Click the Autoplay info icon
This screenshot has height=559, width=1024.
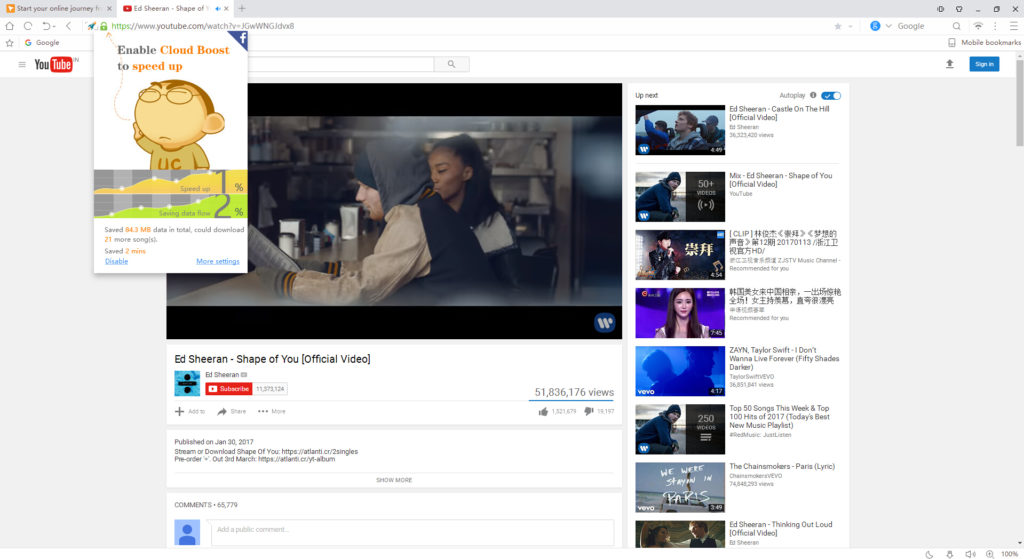tap(813, 95)
